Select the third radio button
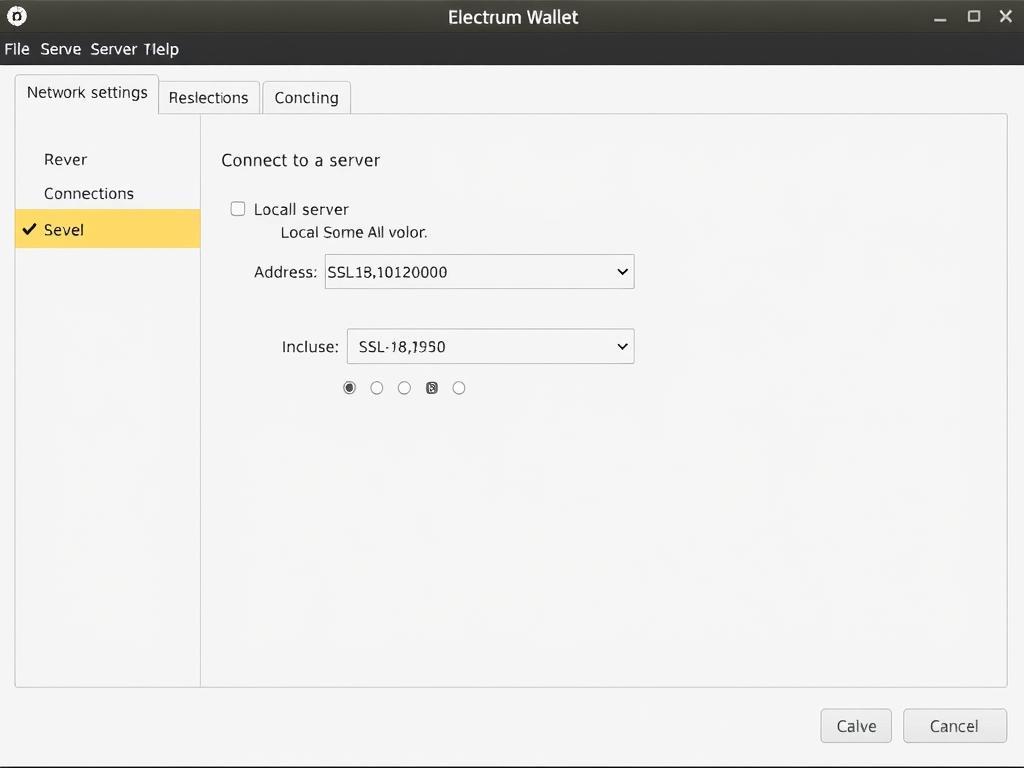1024x768 pixels. point(404,388)
